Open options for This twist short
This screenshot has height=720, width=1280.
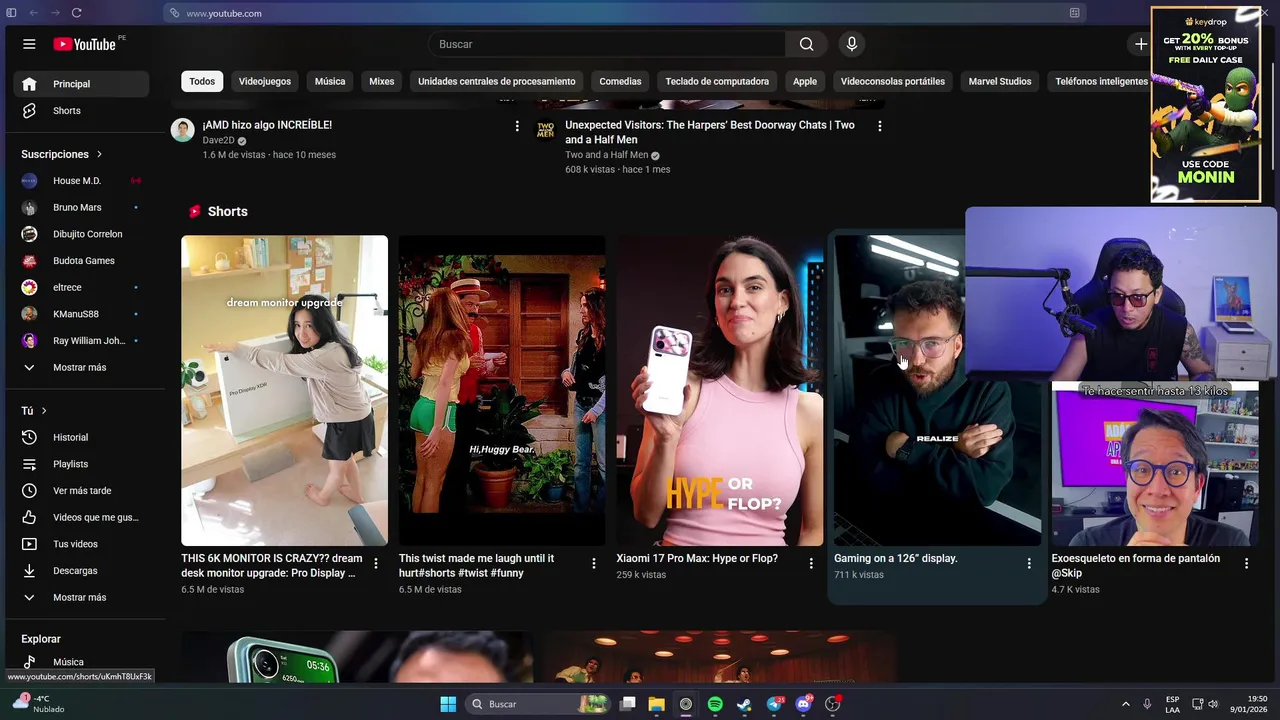593,564
